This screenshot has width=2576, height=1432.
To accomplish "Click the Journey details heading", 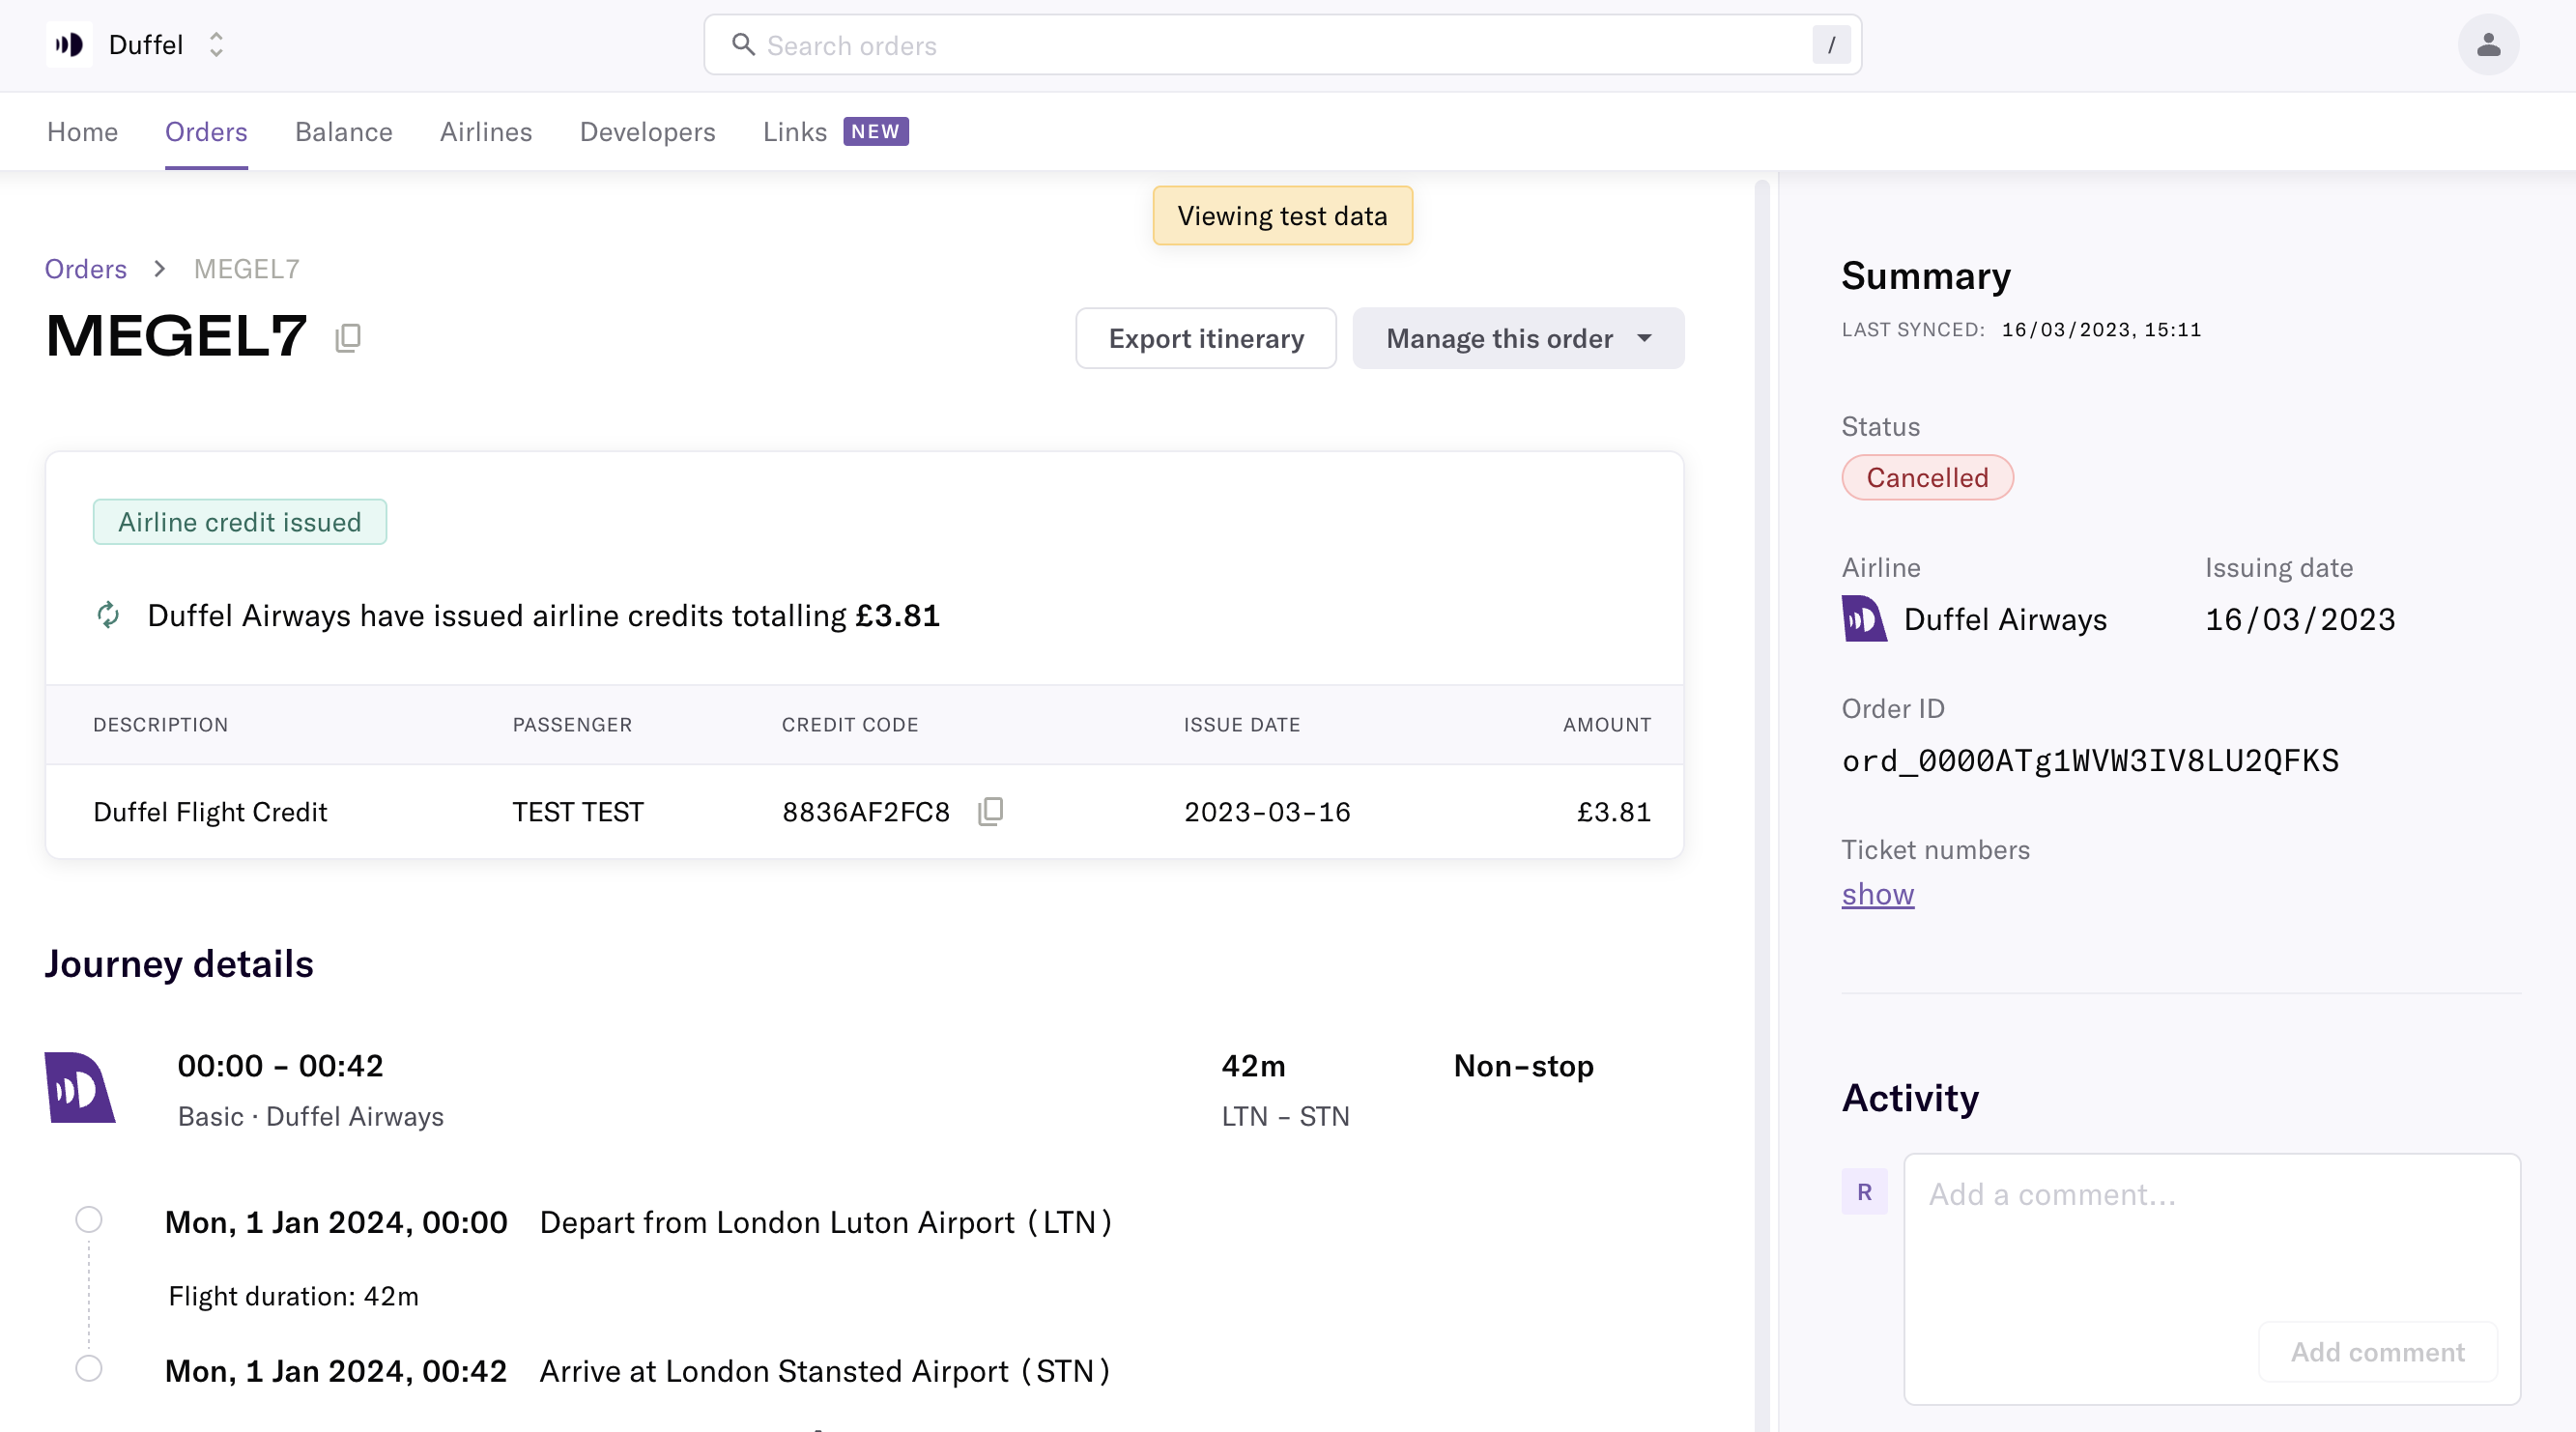I will pyautogui.click(x=179, y=964).
